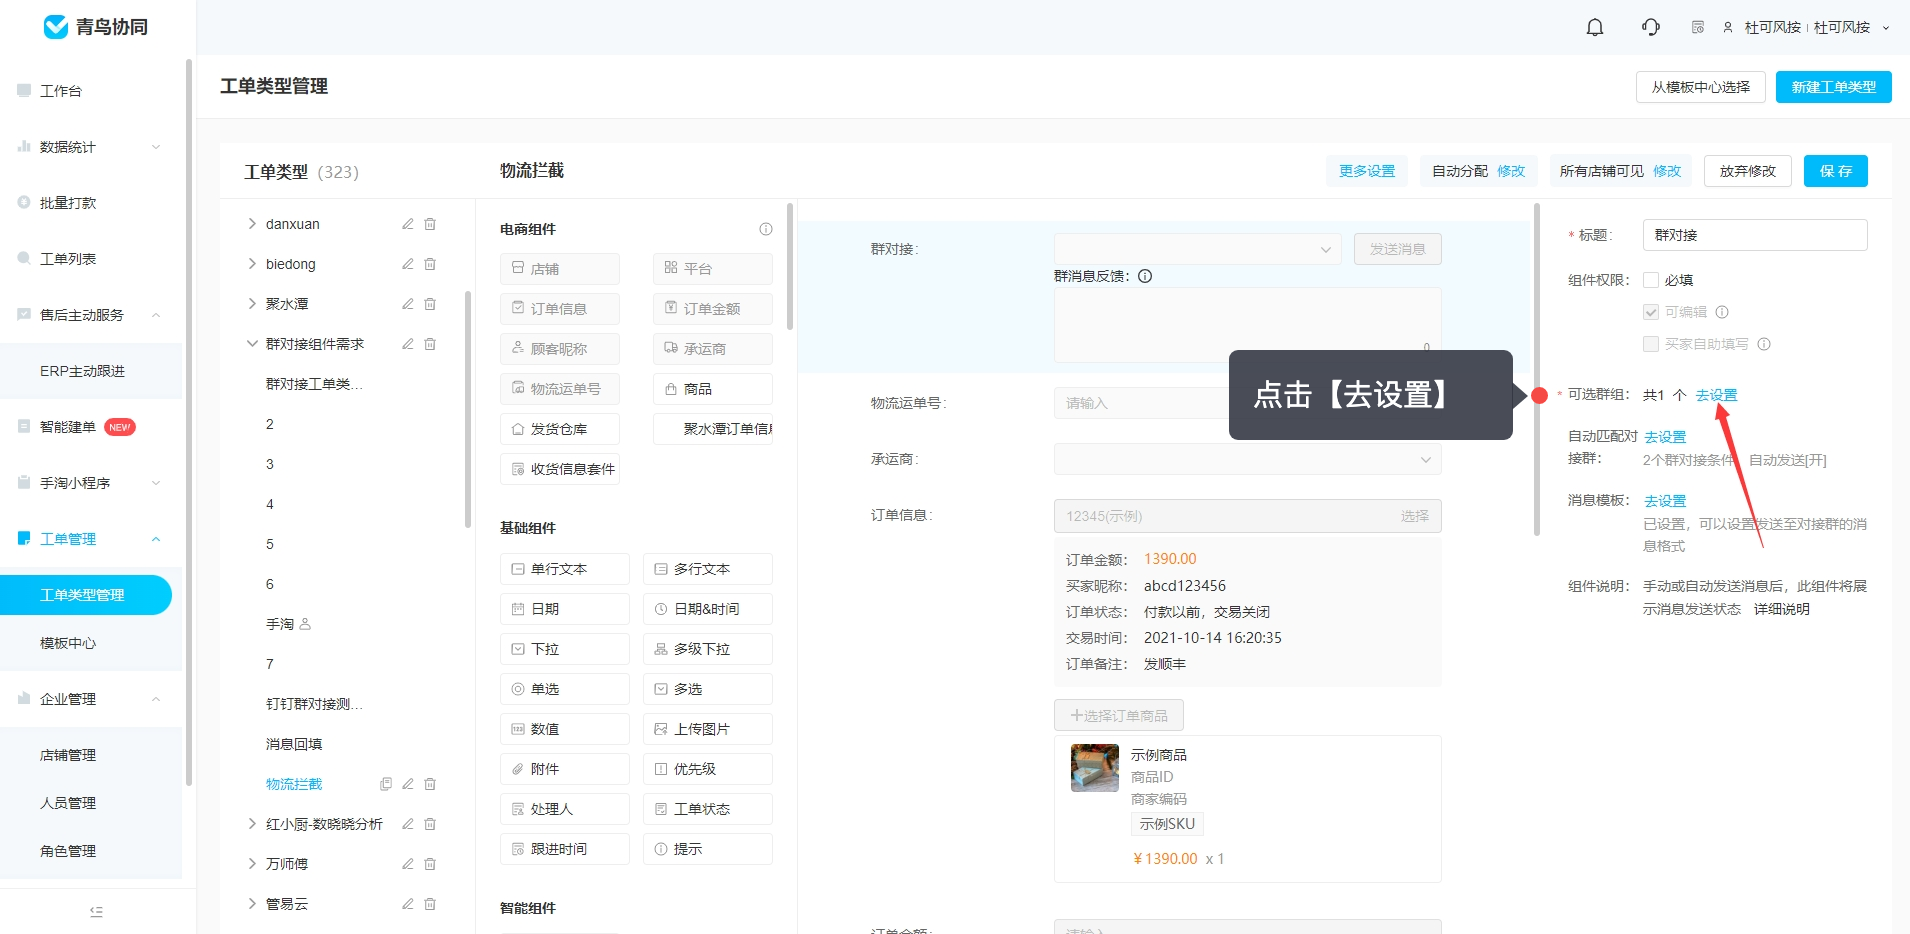
Task: Collapse the 群对接组件需求 node
Action: point(252,344)
